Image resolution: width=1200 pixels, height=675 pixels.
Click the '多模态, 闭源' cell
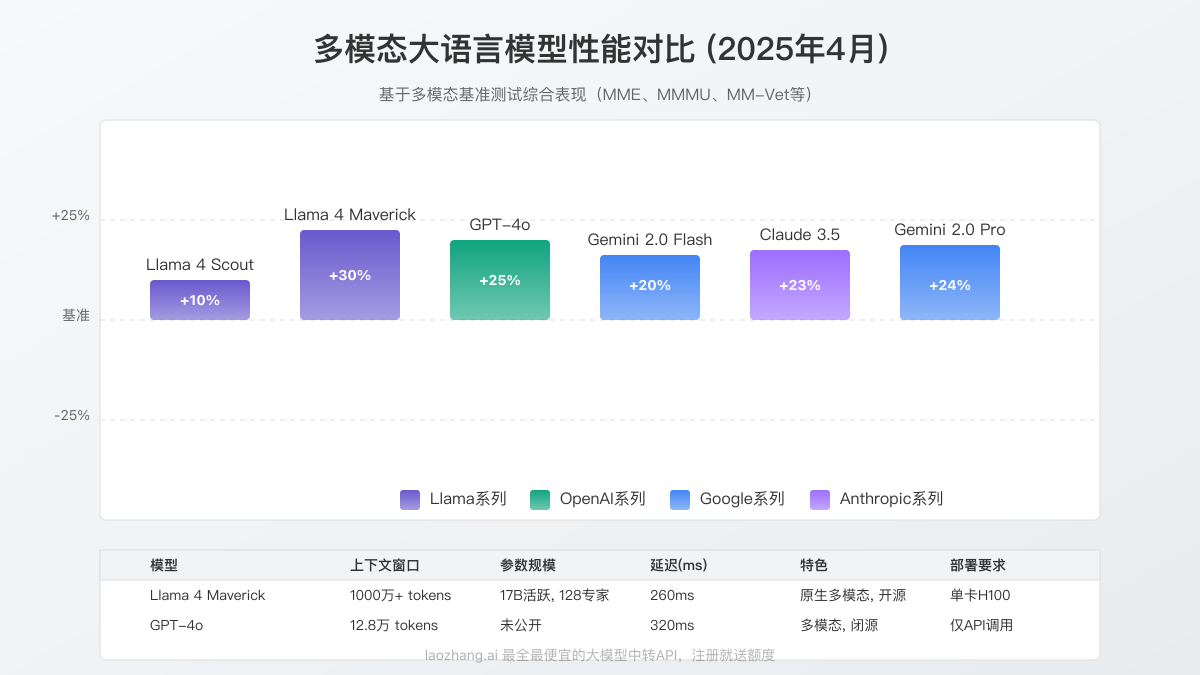839,625
